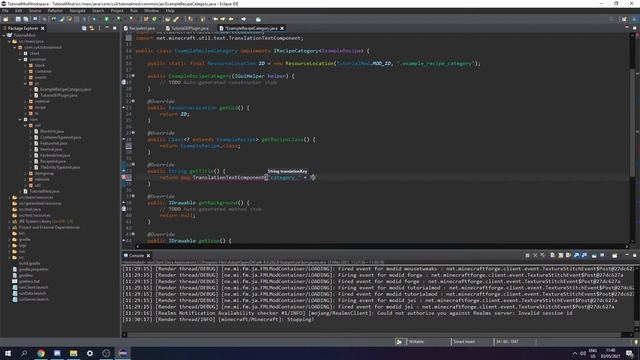Image resolution: width=640 pixels, height=360 pixels.
Task: Click the New file toolbar icon
Action: click(6, 19)
